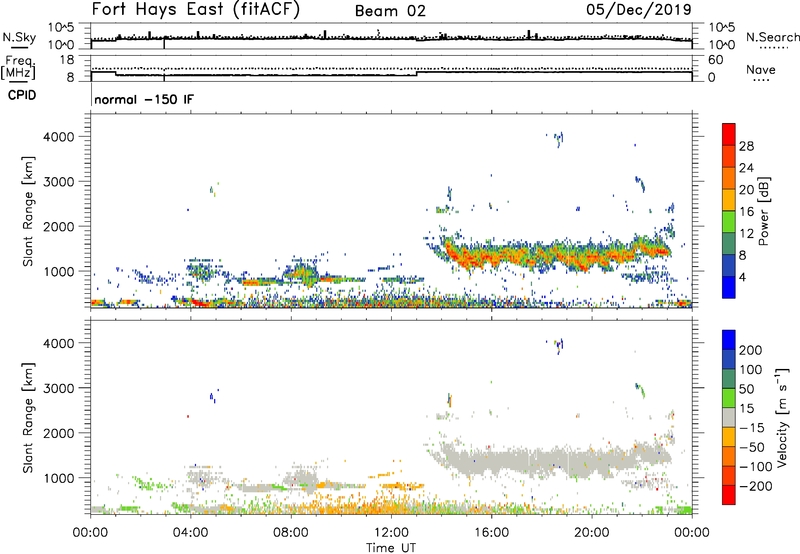Screen dimensions: 800x554
Task: Click the gray segment of velocity colorbar
Action: pyautogui.click(x=729, y=418)
